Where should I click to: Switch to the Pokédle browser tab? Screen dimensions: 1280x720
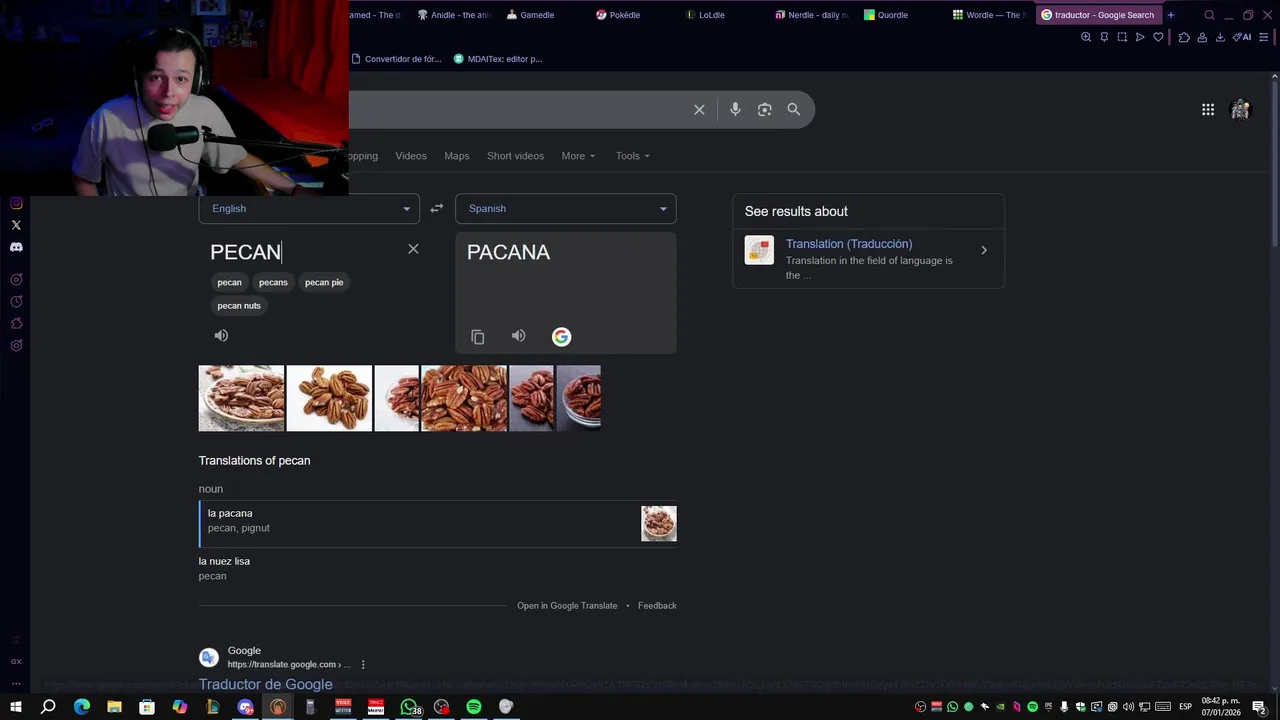coord(624,15)
